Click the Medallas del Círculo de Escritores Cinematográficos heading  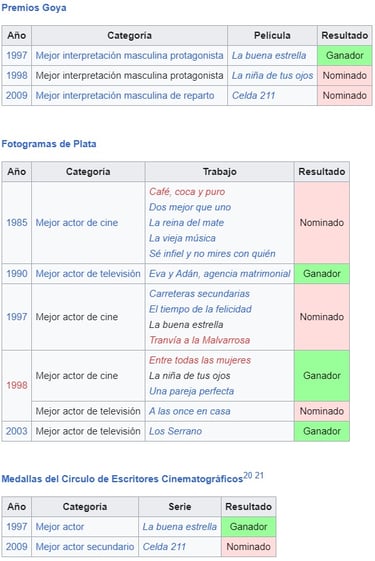[x=122, y=479]
